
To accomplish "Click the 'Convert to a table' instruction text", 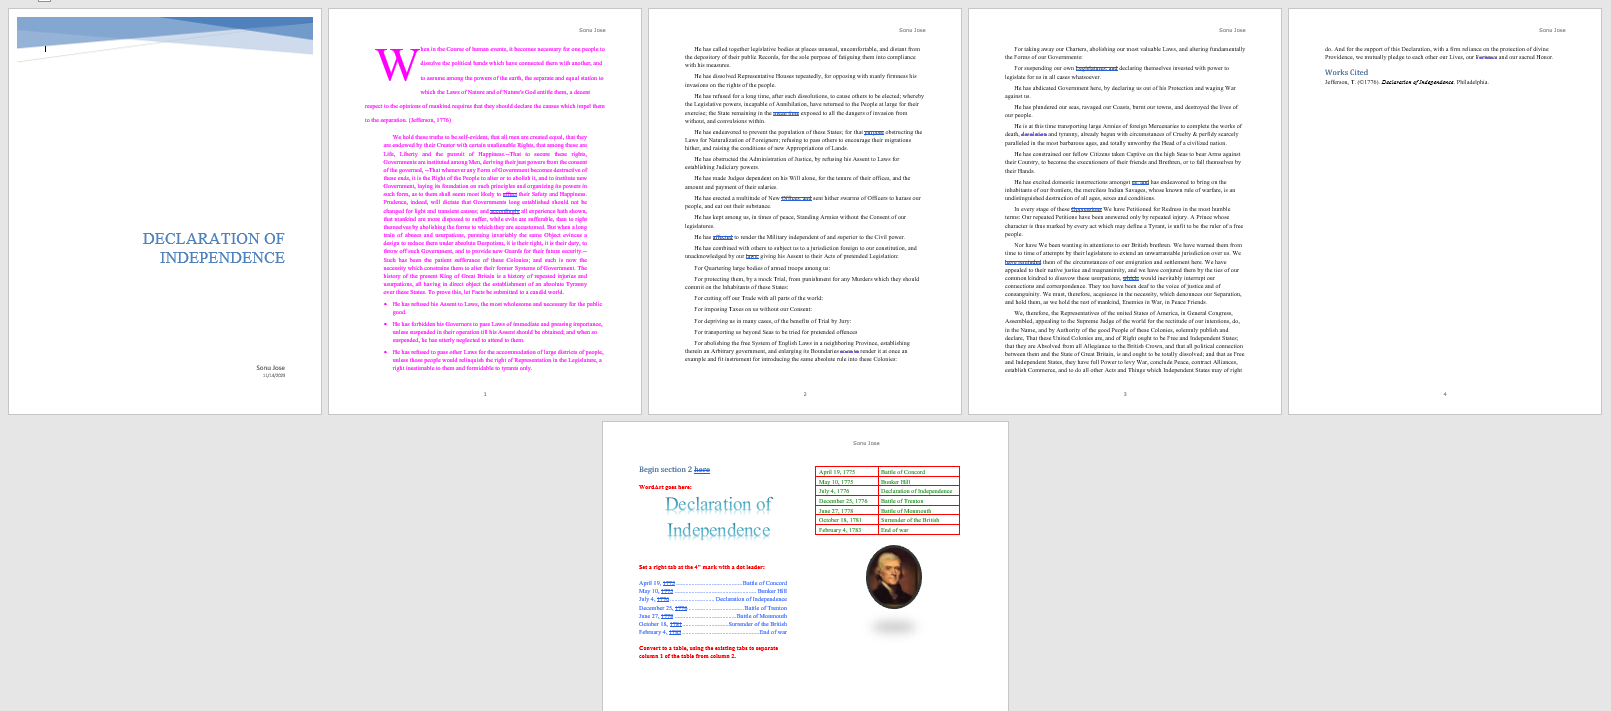I will pos(708,652).
